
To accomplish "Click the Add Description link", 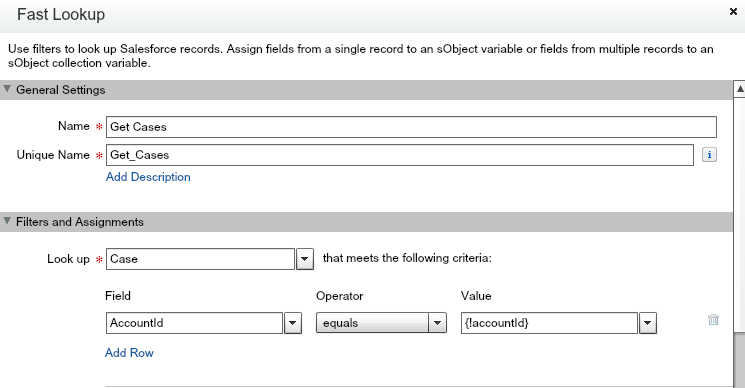I will [148, 177].
